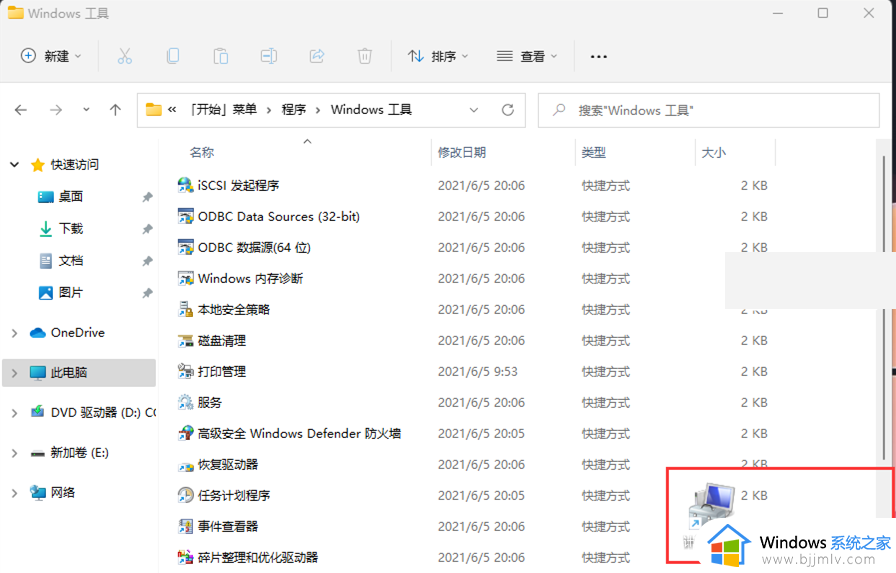Click the 本地安全策略 file name
This screenshot has width=896, height=573.
pos(234,309)
